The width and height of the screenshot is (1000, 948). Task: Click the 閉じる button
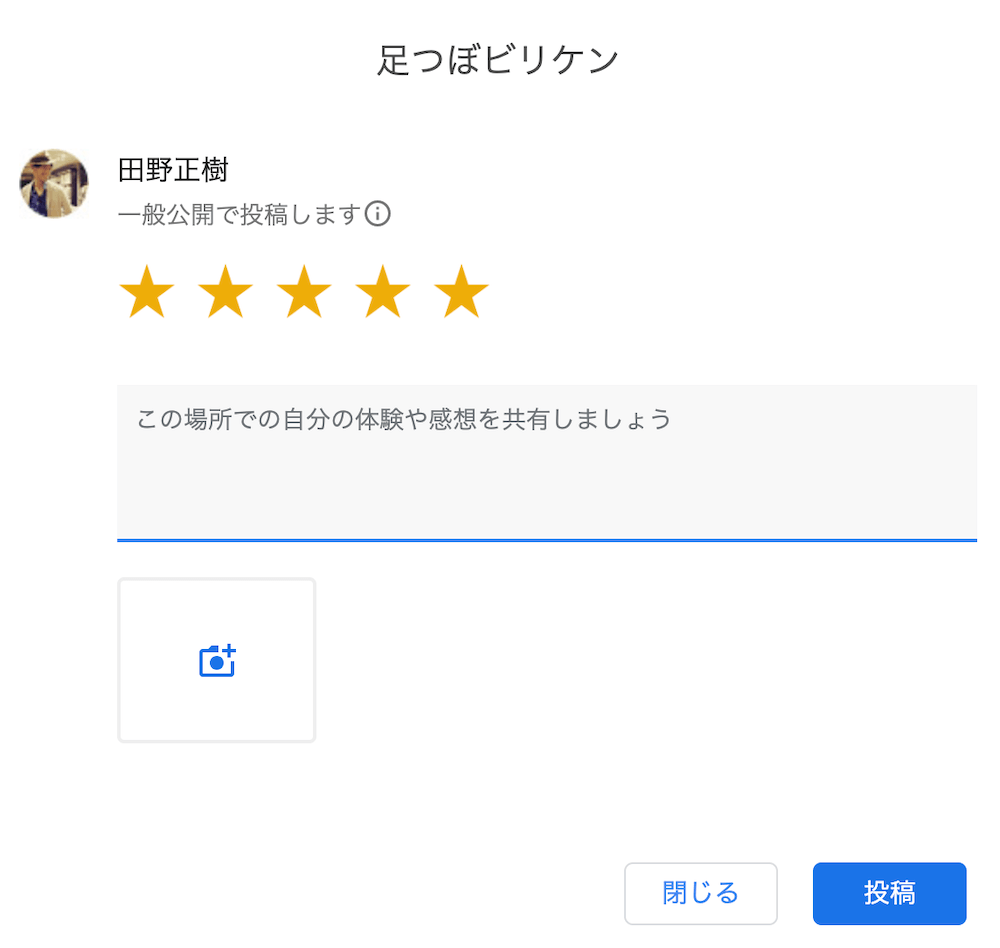pos(700,893)
